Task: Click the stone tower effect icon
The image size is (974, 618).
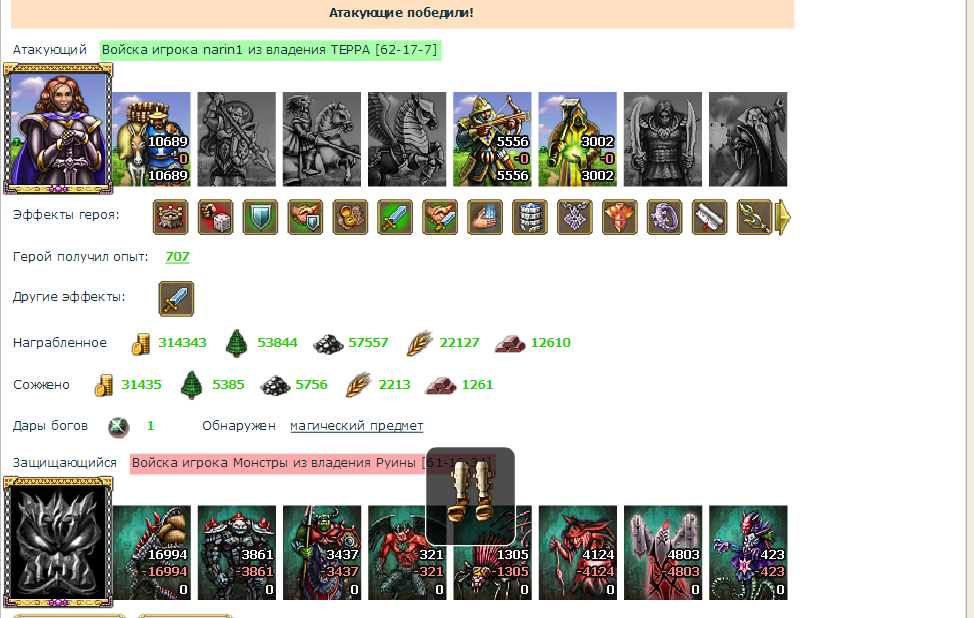Action: (529, 217)
